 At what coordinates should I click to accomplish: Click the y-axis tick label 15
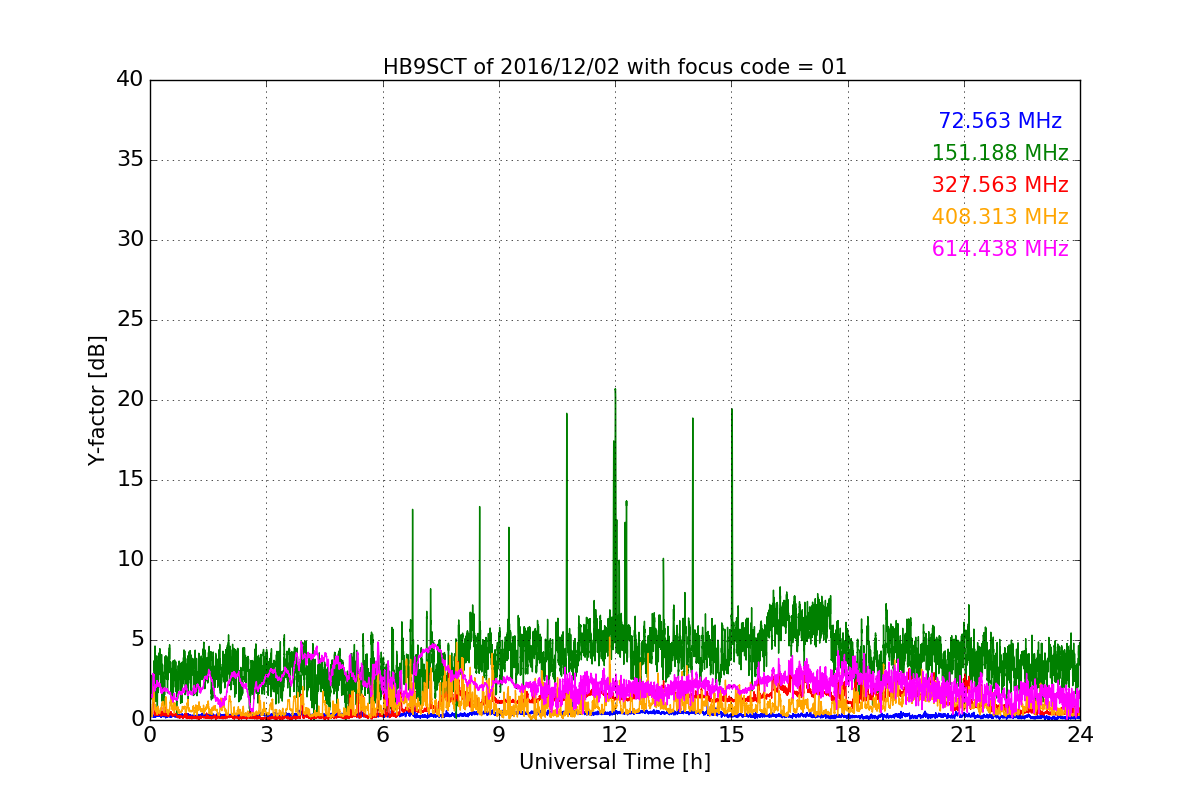[x=130, y=480]
